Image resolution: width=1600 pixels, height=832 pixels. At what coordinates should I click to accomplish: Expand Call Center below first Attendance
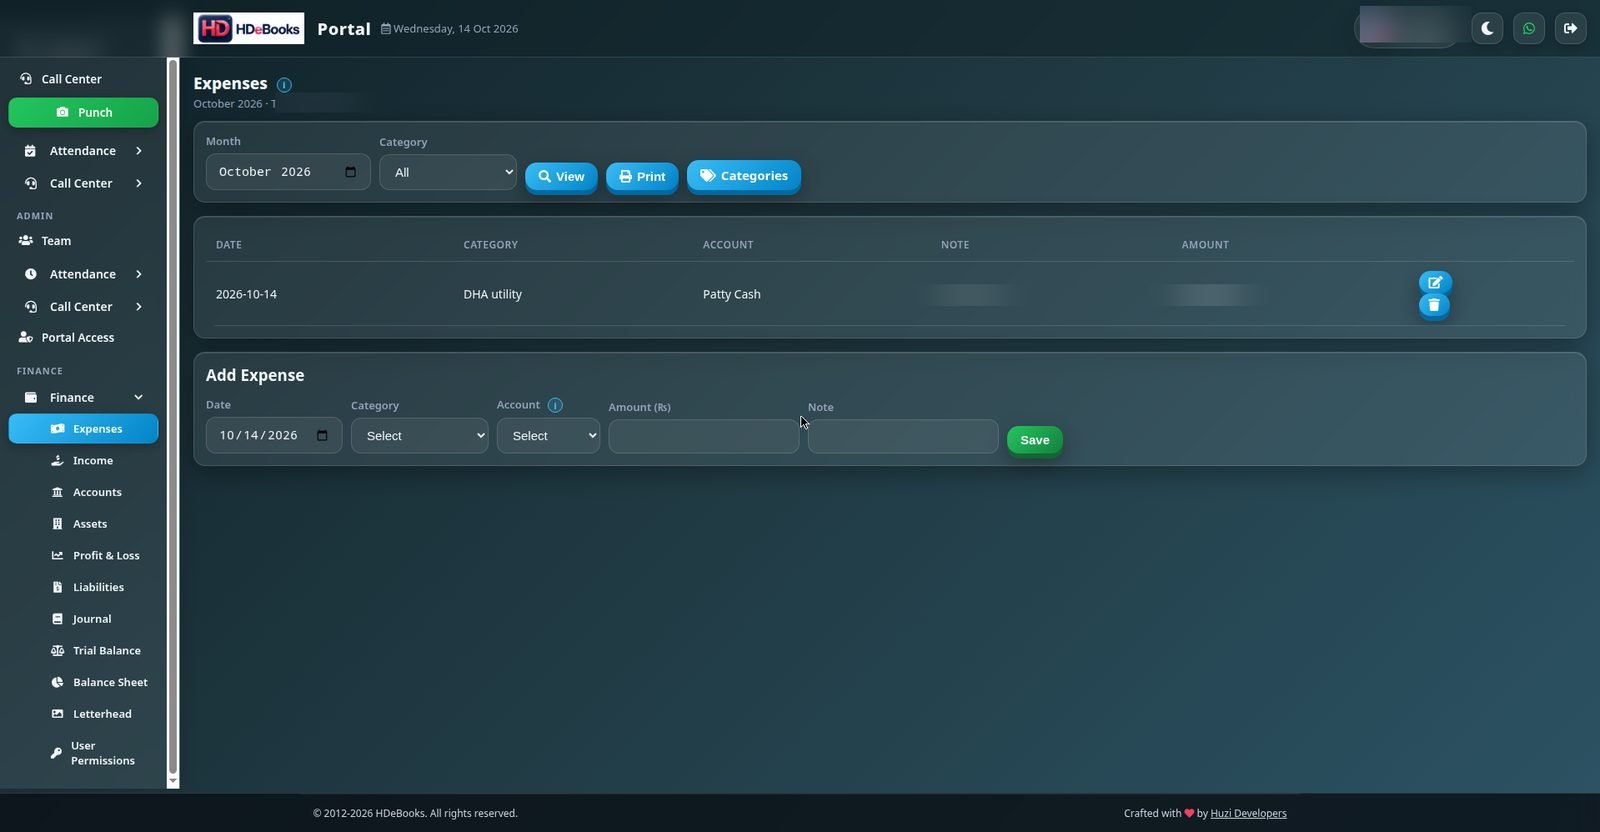pyautogui.click(x=83, y=183)
